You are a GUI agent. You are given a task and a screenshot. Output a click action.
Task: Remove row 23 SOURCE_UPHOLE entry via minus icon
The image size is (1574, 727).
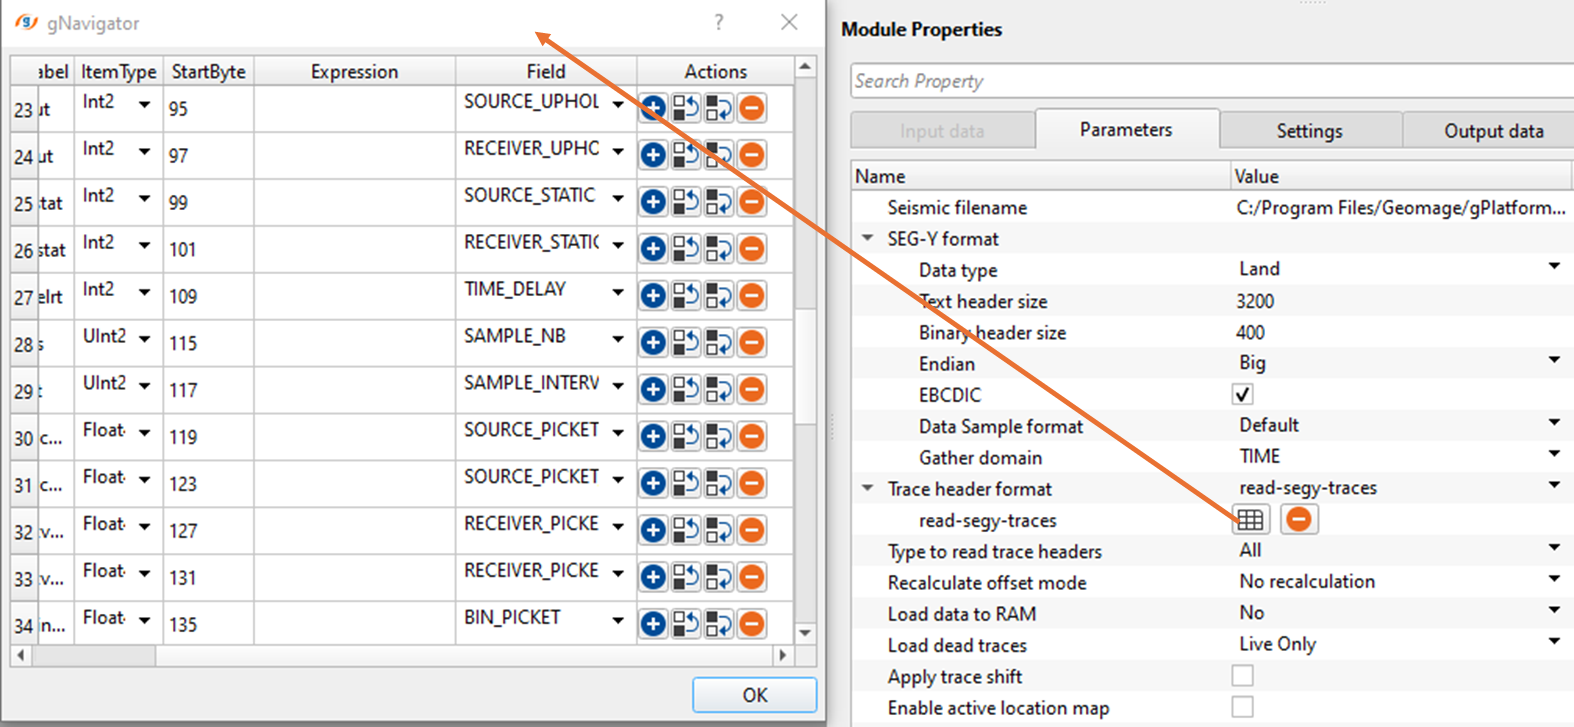(752, 108)
